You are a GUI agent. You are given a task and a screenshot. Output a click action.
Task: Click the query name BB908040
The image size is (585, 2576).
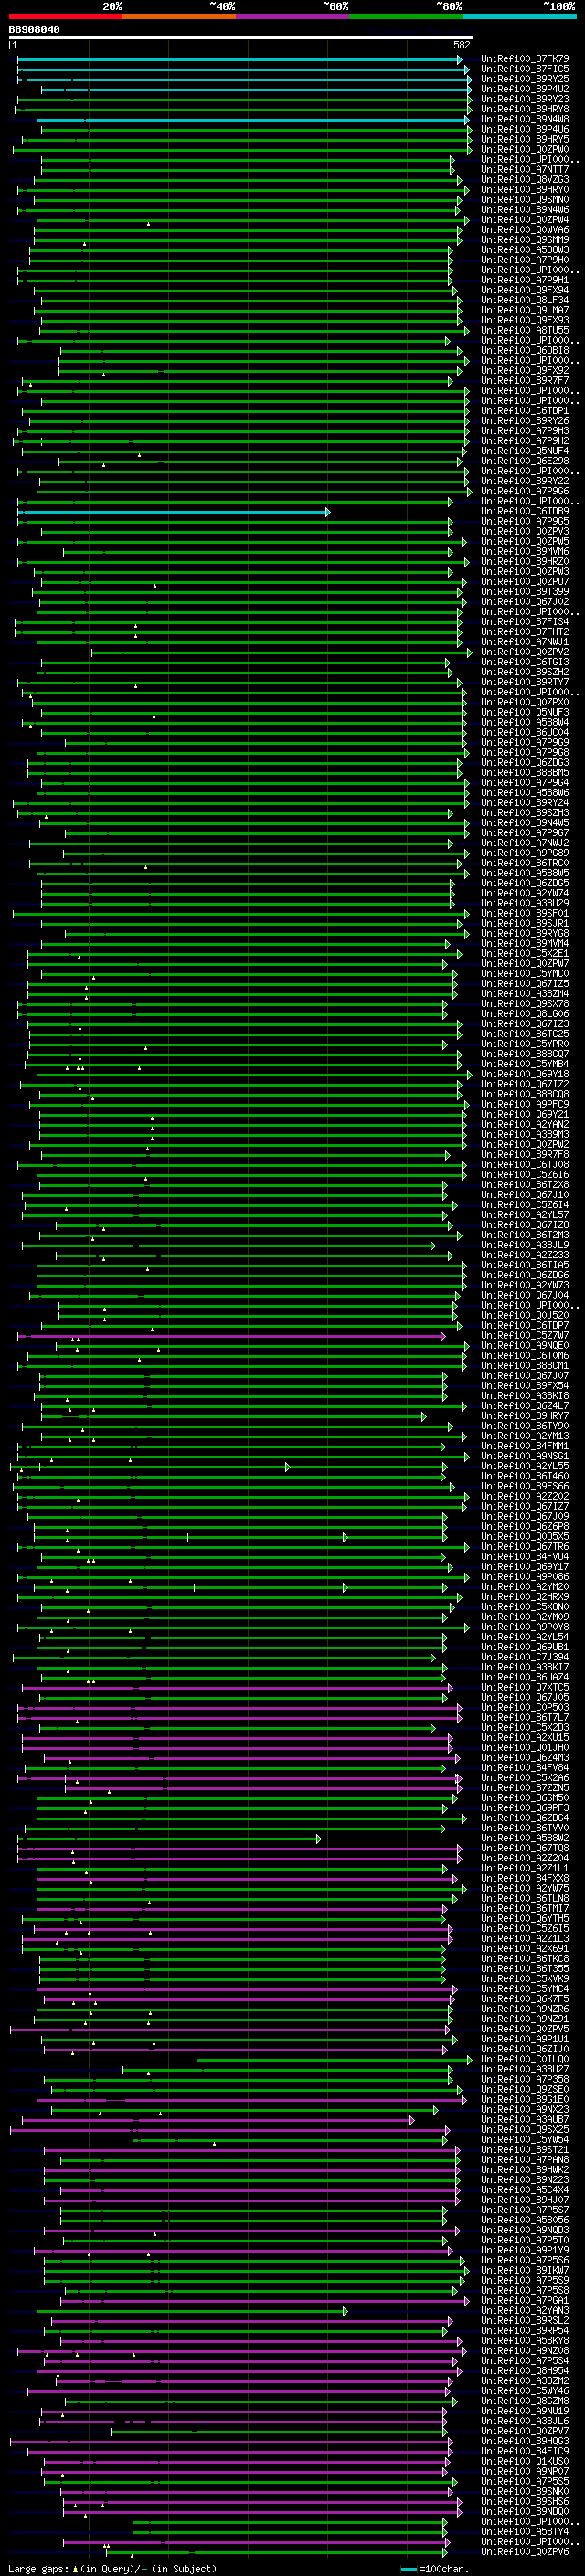[34, 30]
